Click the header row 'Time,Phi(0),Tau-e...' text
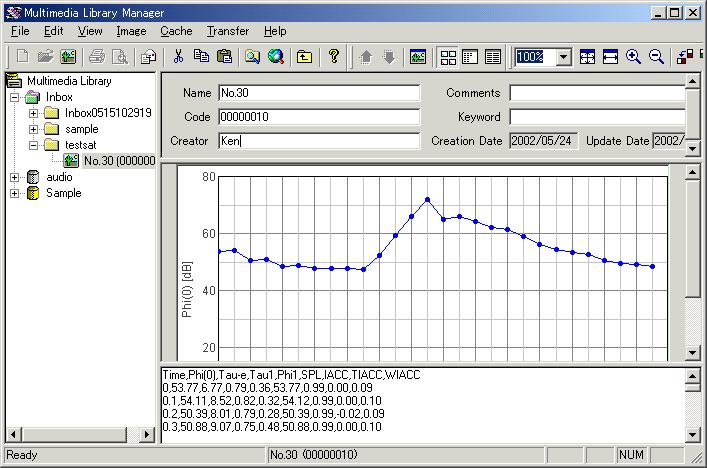707x468 pixels. 291,375
